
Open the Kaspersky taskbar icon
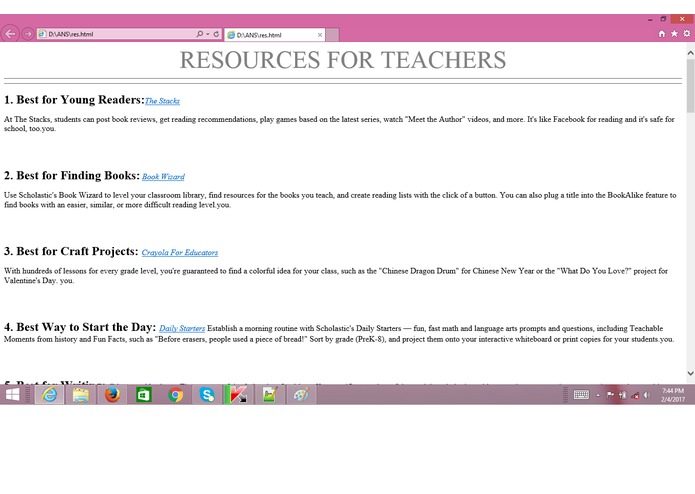coord(238,394)
